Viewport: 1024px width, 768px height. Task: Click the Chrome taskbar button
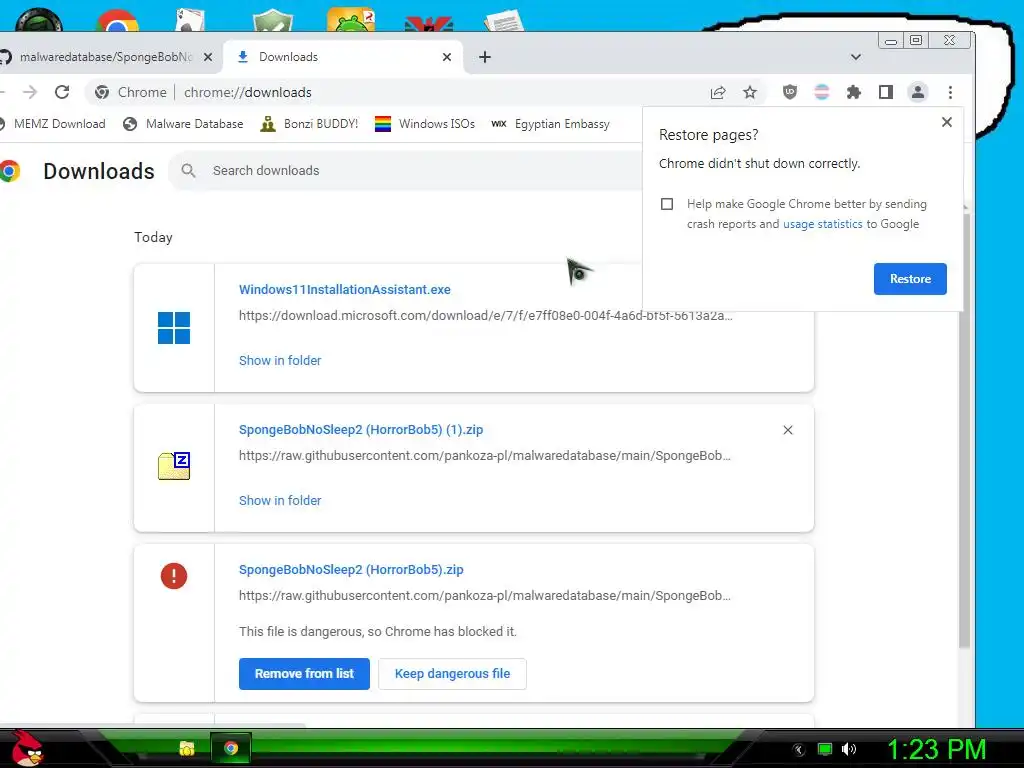point(231,748)
